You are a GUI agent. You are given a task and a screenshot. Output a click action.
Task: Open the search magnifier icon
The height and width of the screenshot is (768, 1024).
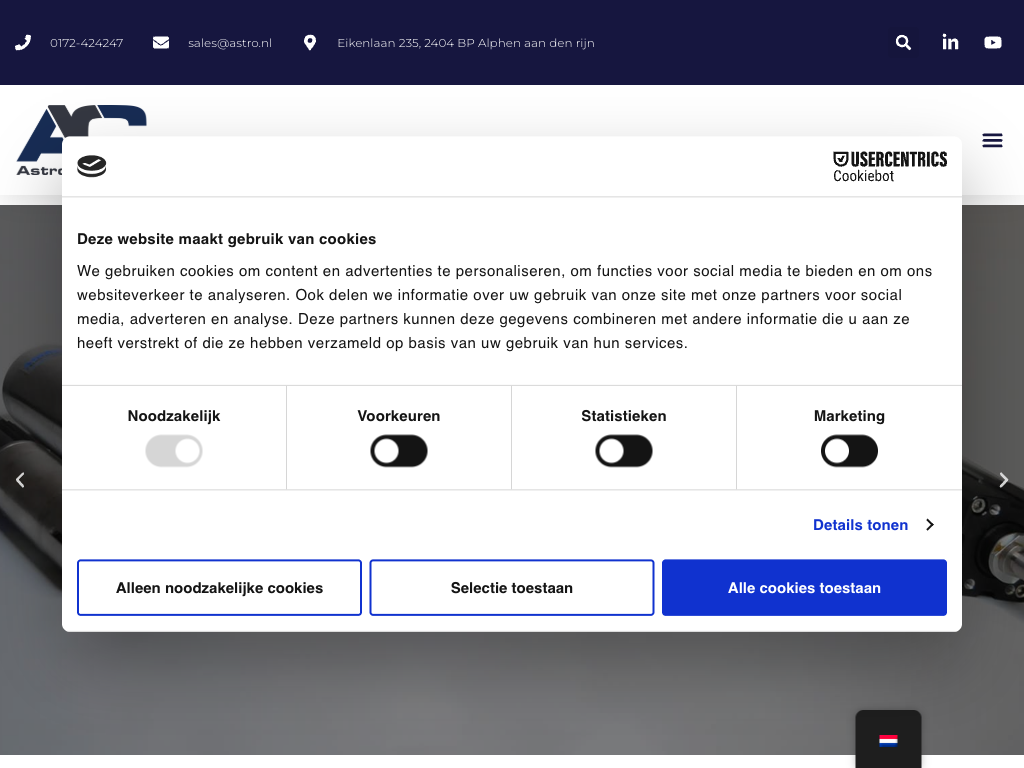[903, 42]
